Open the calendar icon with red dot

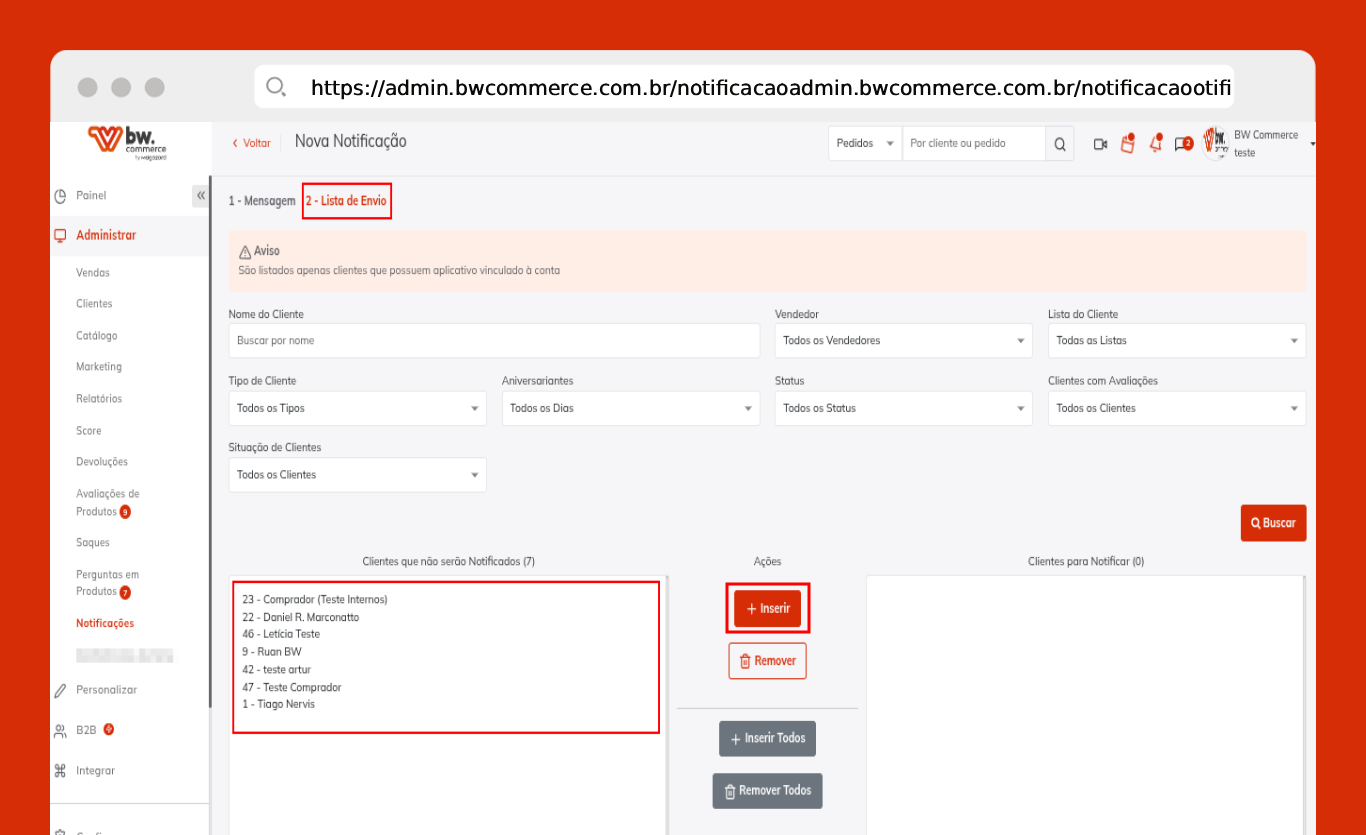[x=1128, y=143]
